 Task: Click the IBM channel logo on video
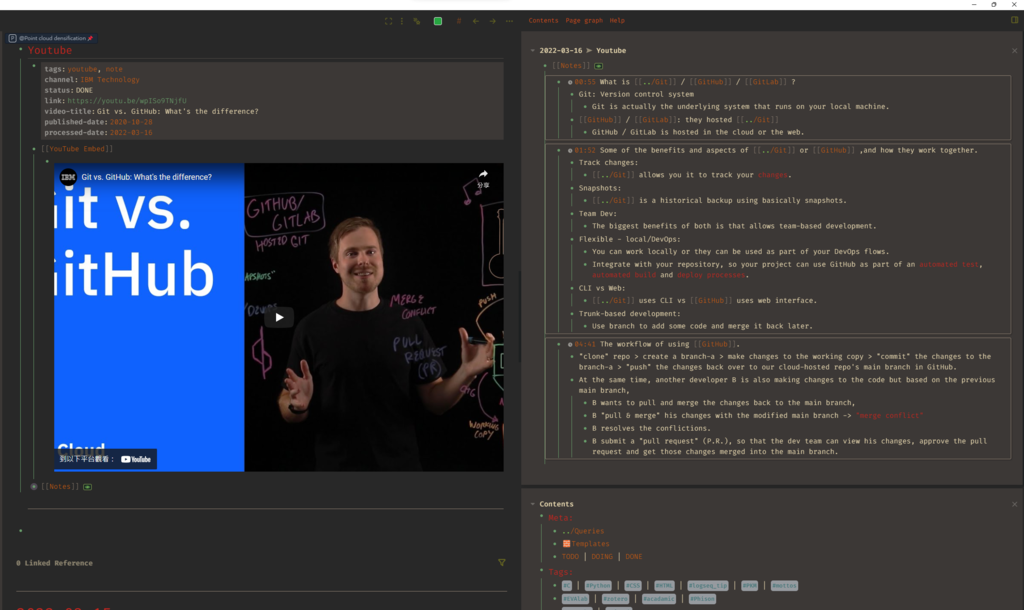pos(68,177)
